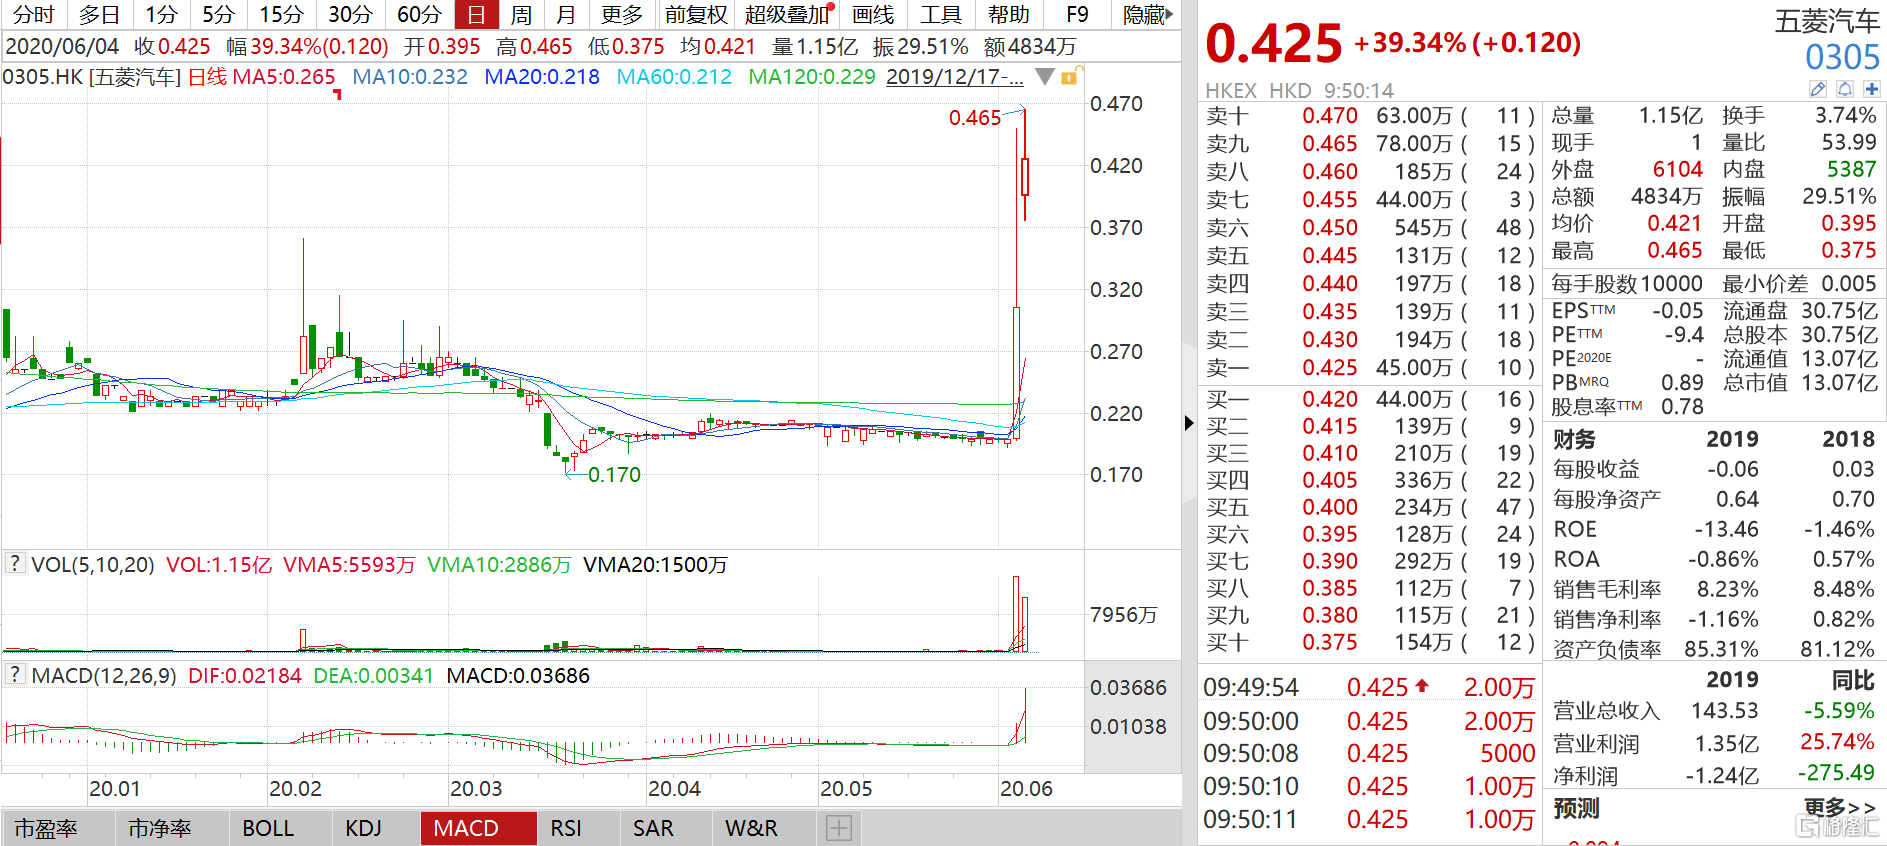
Task: Open the 帮助 help menu
Action: click(1009, 14)
